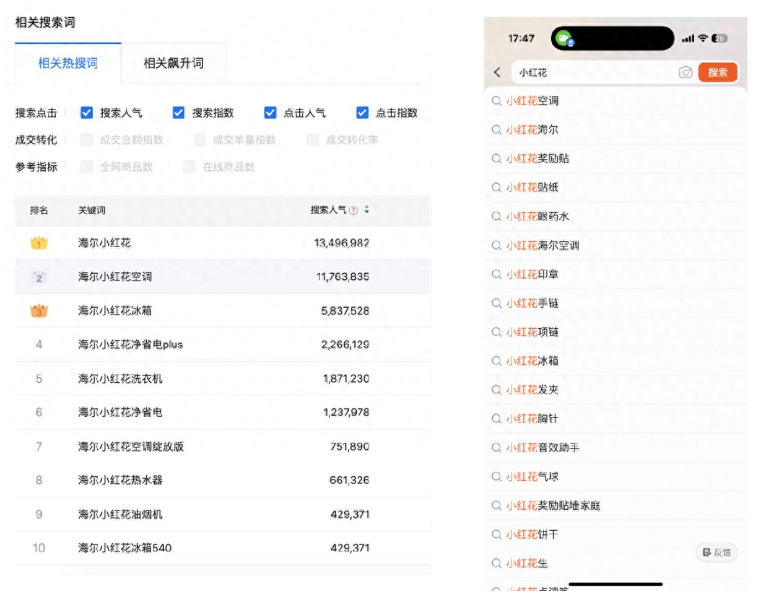
Task: Click search icon beside 小红花空调
Action: tap(496, 101)
